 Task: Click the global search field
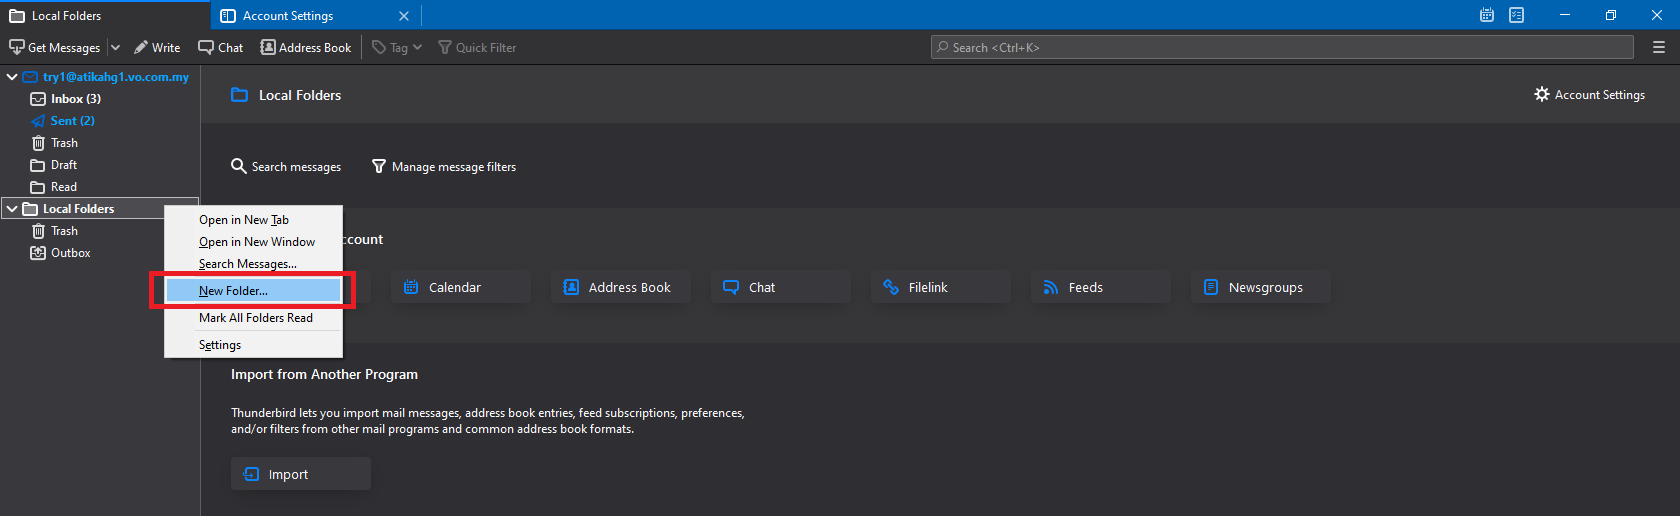pyautogui.click(x=1281, y=47)
